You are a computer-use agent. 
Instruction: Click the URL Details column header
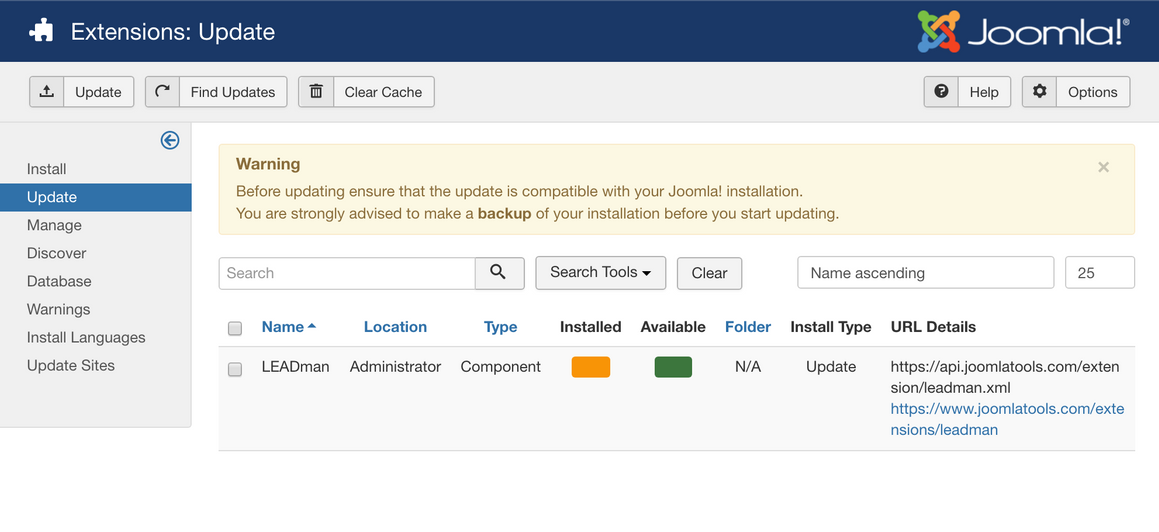[x=934, y=327]
